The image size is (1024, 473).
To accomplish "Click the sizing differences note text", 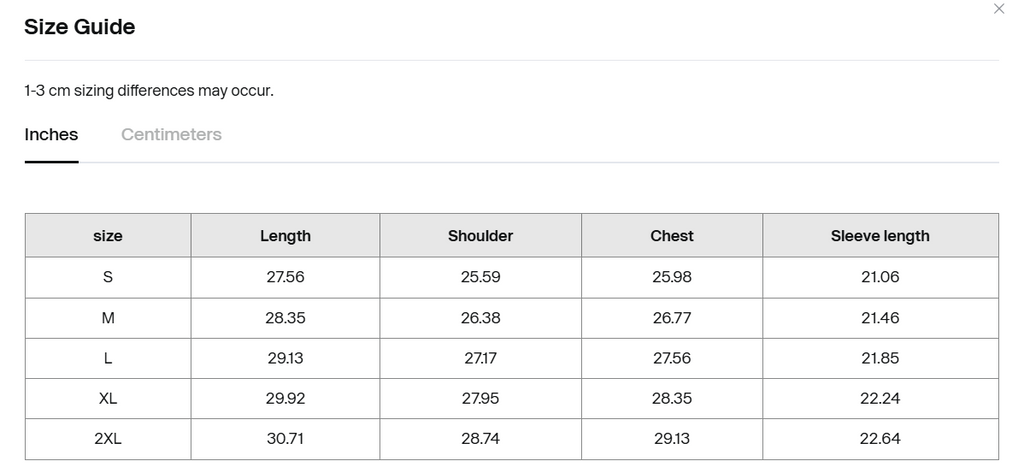I will tap(148, 90).
